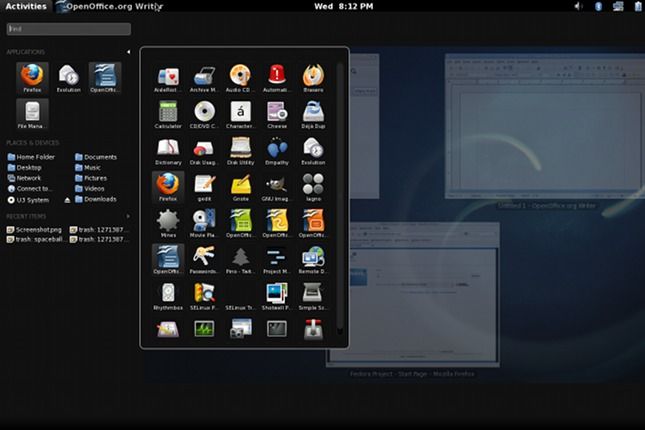The width and height of the screenshot is (645, 430).
Task: Launch the CD/DVD Creator icon
Action: coord(204,115)
